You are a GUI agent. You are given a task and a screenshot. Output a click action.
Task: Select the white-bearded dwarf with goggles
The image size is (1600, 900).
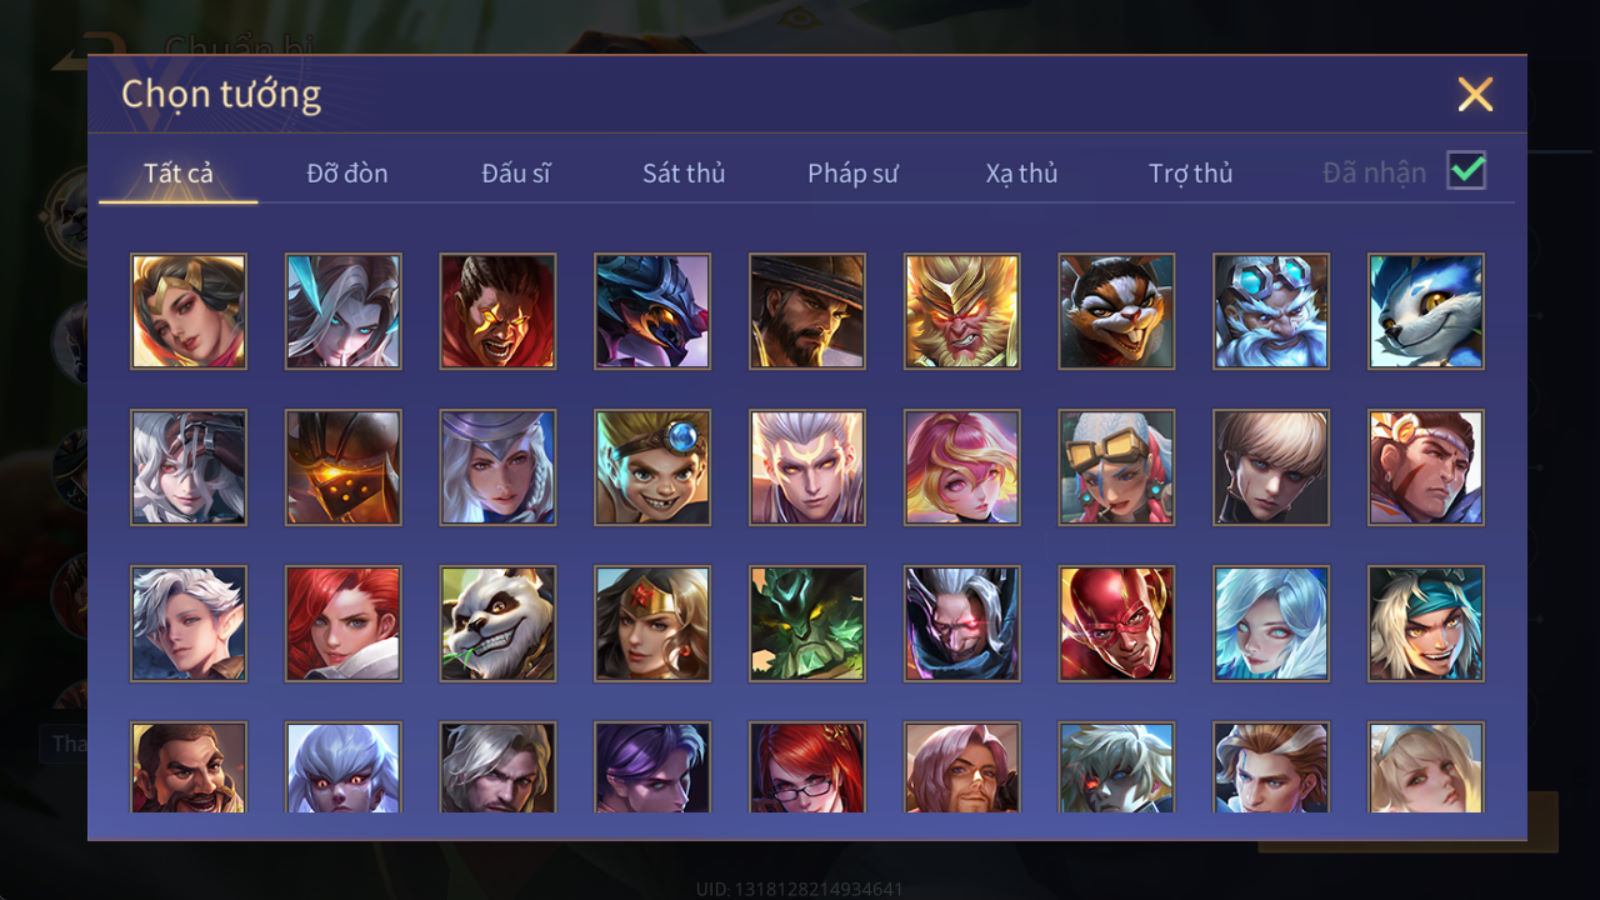[x=1271, y=311]
